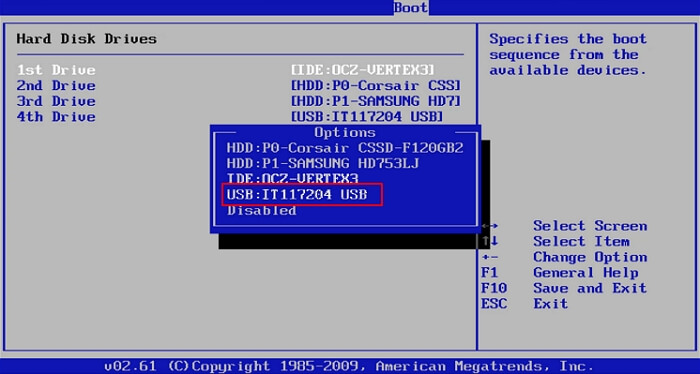Choose IDE:OCZ-VERTEX3 in Options popup
Viewport: 700px width, 374px height.
[x=292, y=179]
